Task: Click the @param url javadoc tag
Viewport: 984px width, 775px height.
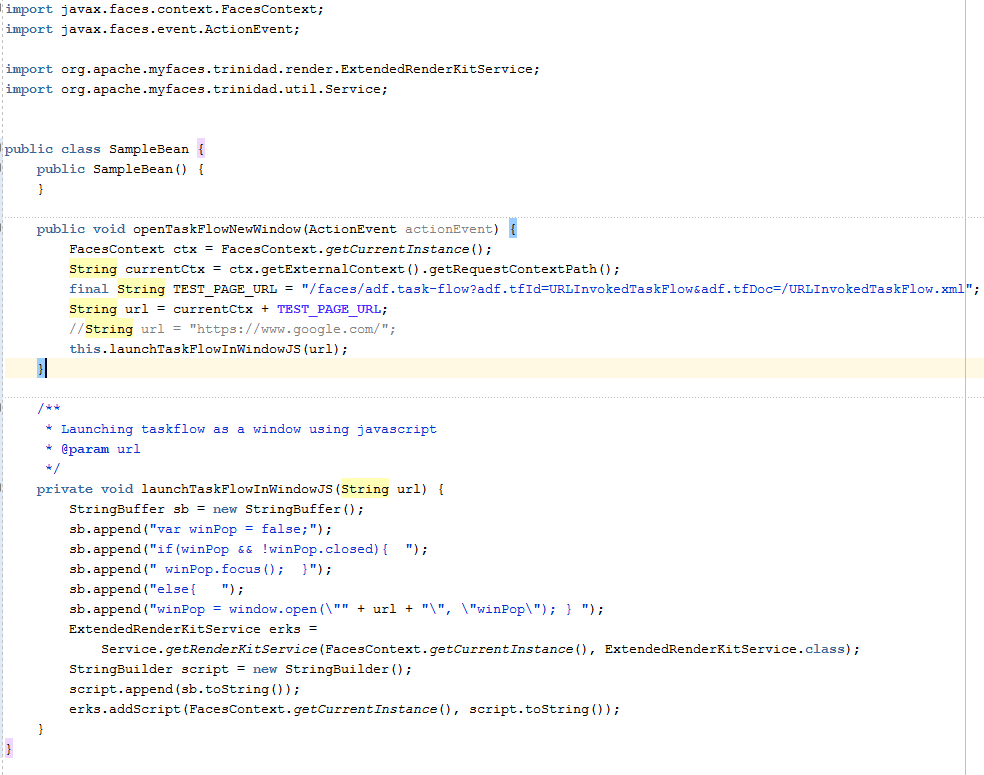Action: (85, 448)
